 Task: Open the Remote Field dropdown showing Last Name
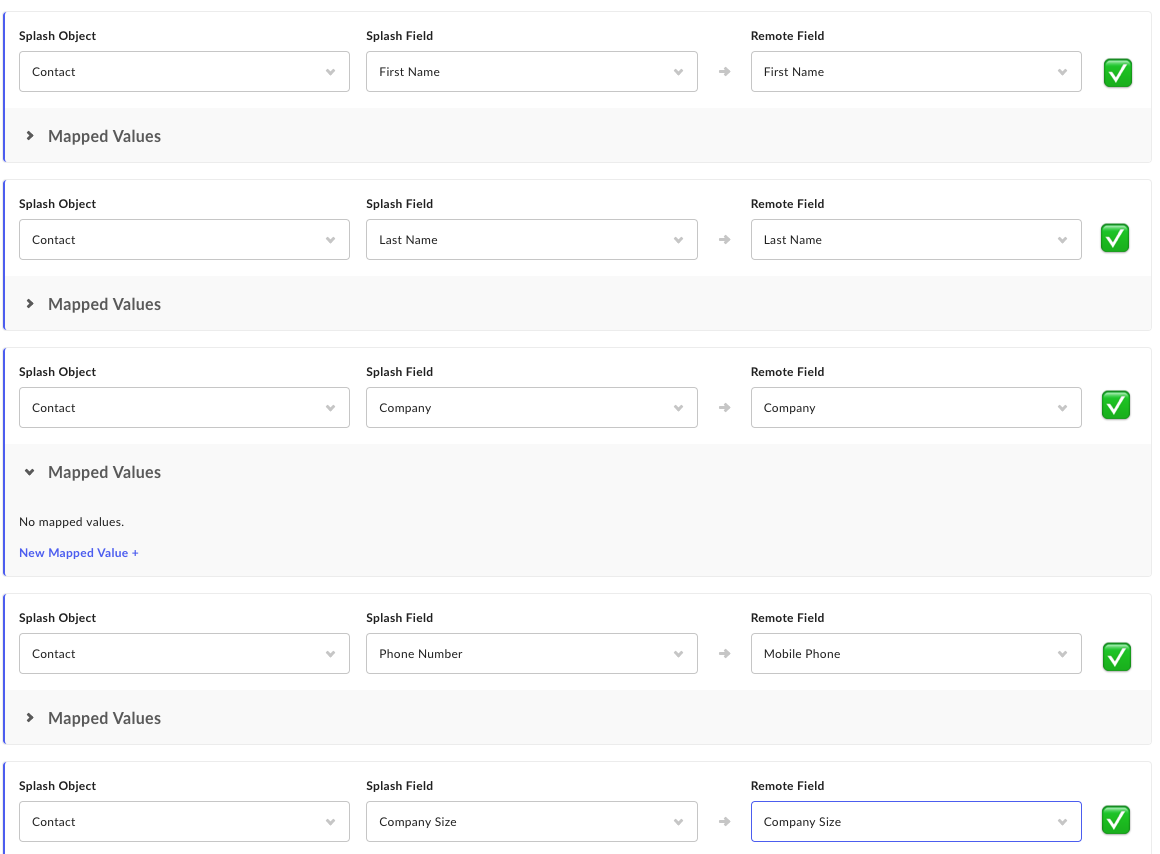point(916,240)
